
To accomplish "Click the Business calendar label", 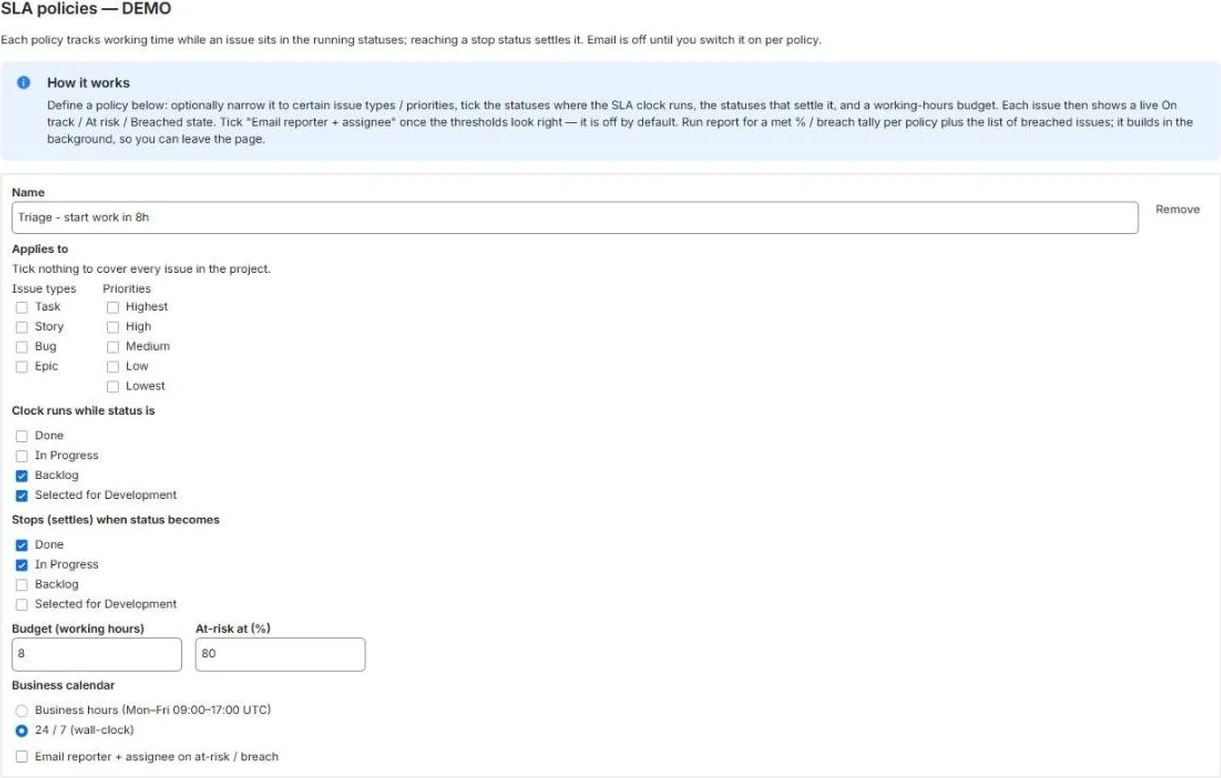I will coord(63,686).
